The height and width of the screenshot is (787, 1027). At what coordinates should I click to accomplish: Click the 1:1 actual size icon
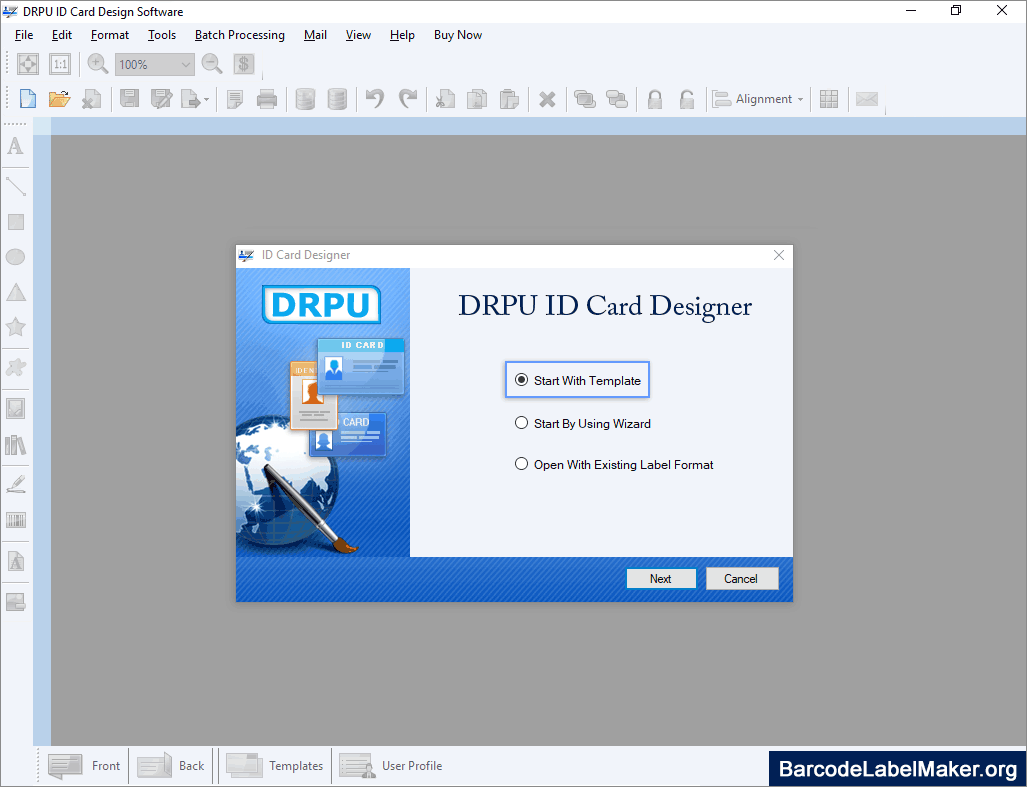60,64
